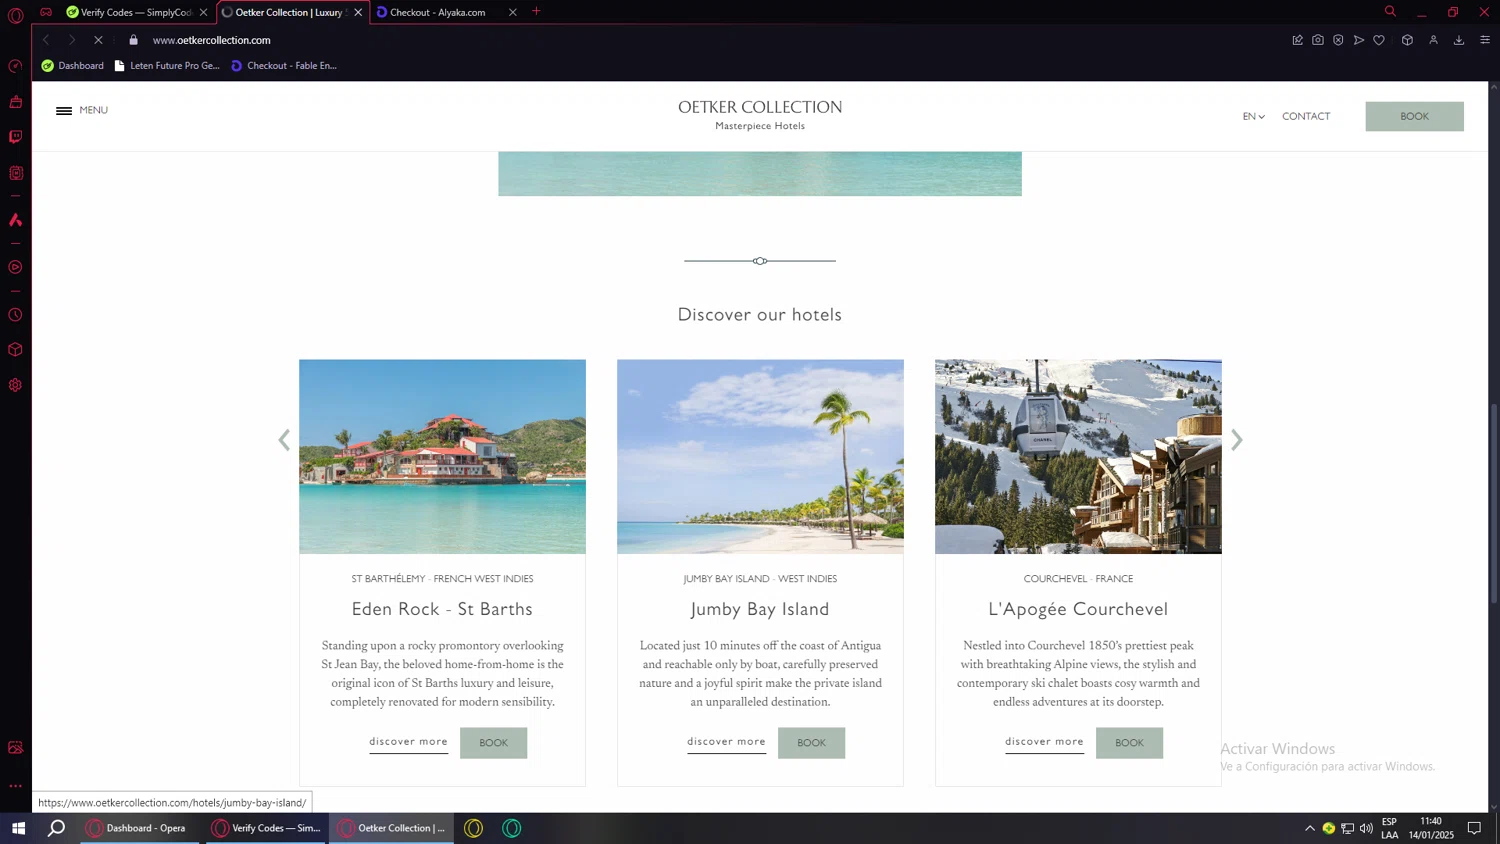
Task: Send page with My Flow arrow
Action: [1358, 40]
